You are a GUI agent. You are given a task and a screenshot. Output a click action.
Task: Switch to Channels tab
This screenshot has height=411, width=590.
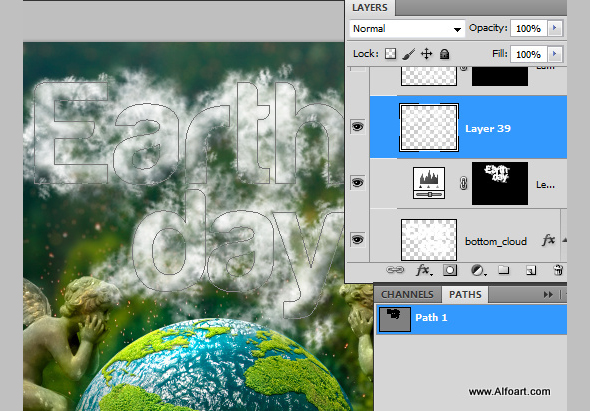coord(407,294)
